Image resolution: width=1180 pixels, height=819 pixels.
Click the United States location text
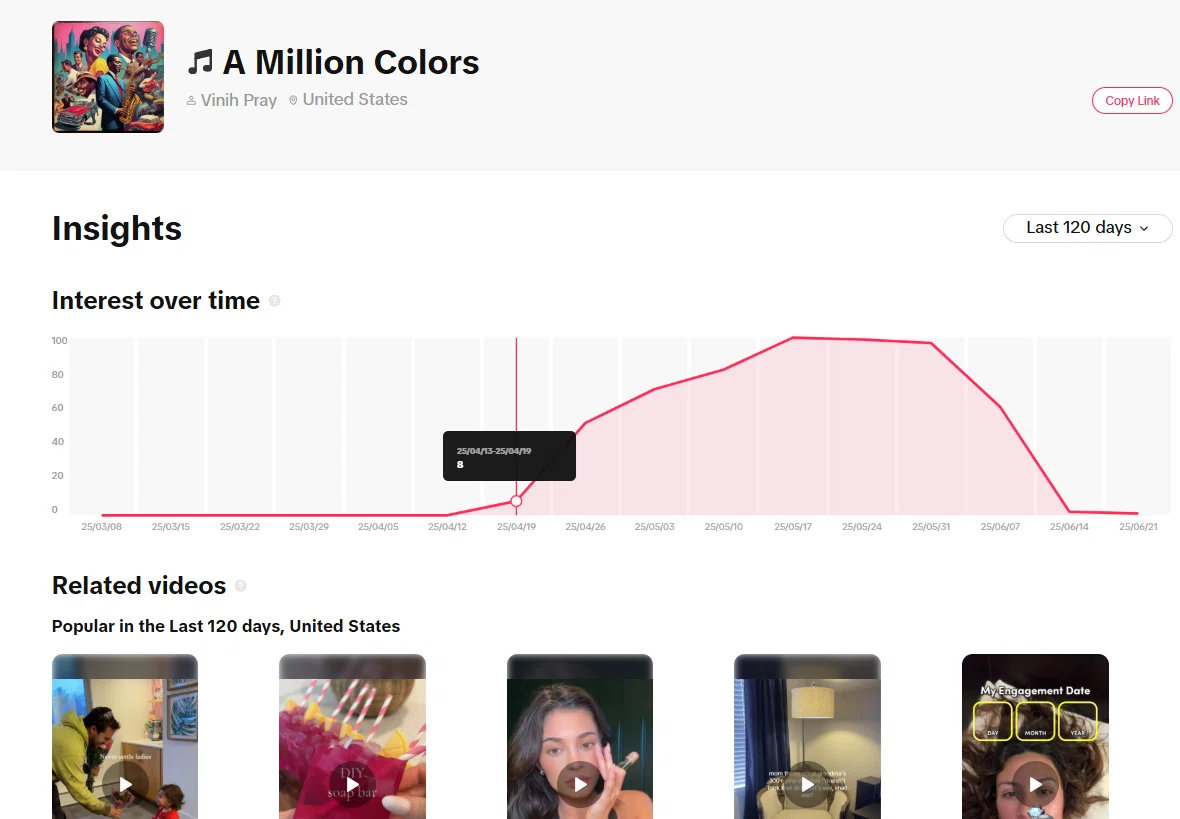(x=355, y=99)
